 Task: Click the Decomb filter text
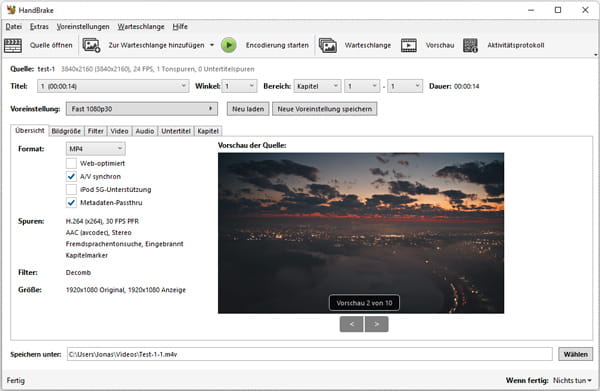[78, 272]
